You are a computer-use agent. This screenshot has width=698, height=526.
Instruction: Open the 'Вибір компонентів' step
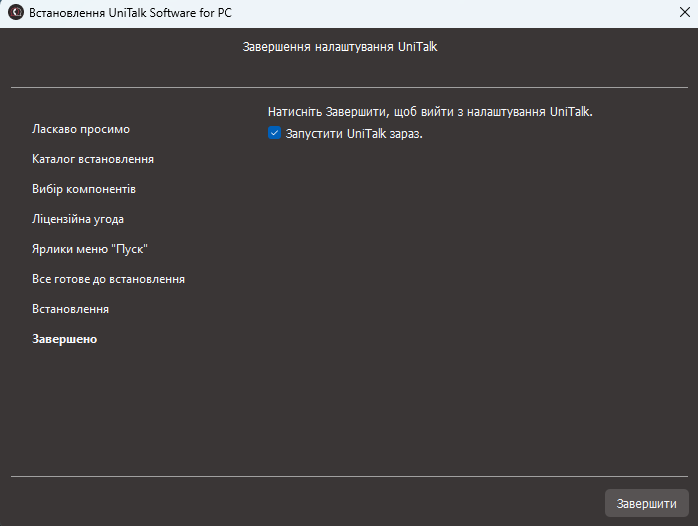point(84,189)
